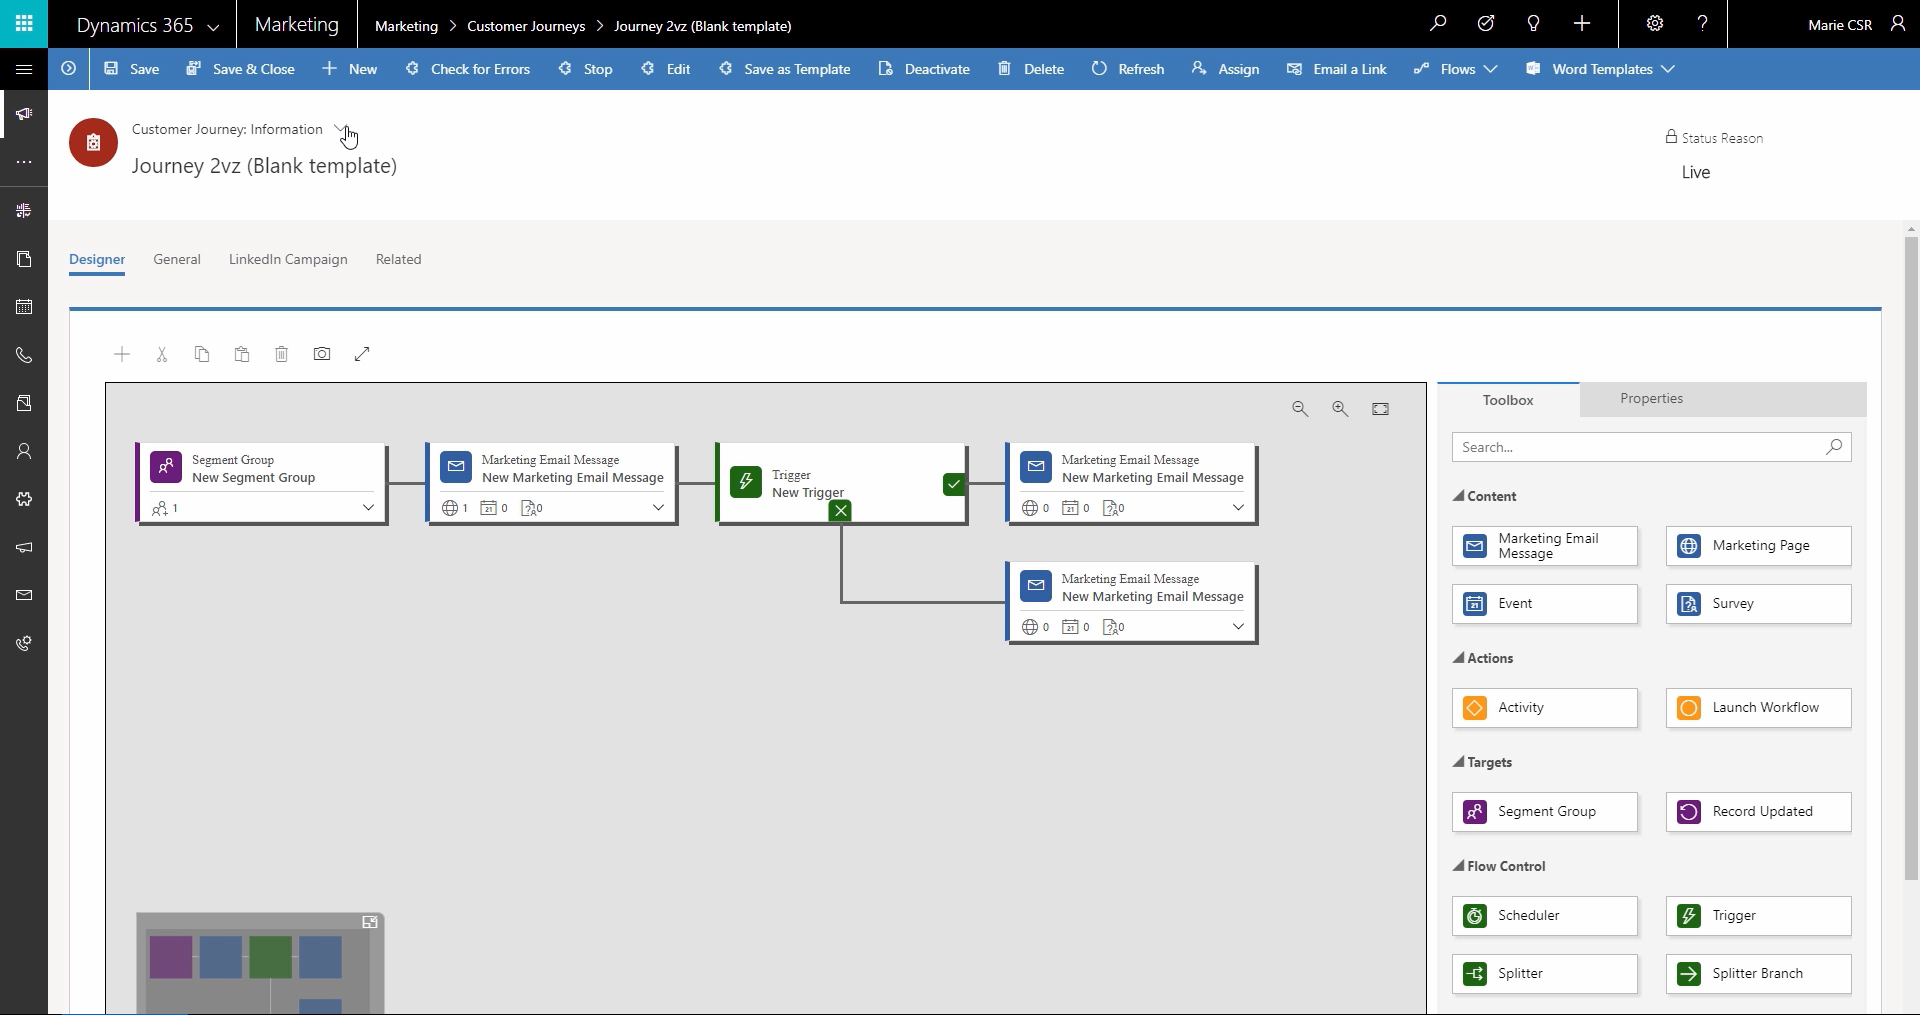Click Save as Template

(x=785, y=69)
